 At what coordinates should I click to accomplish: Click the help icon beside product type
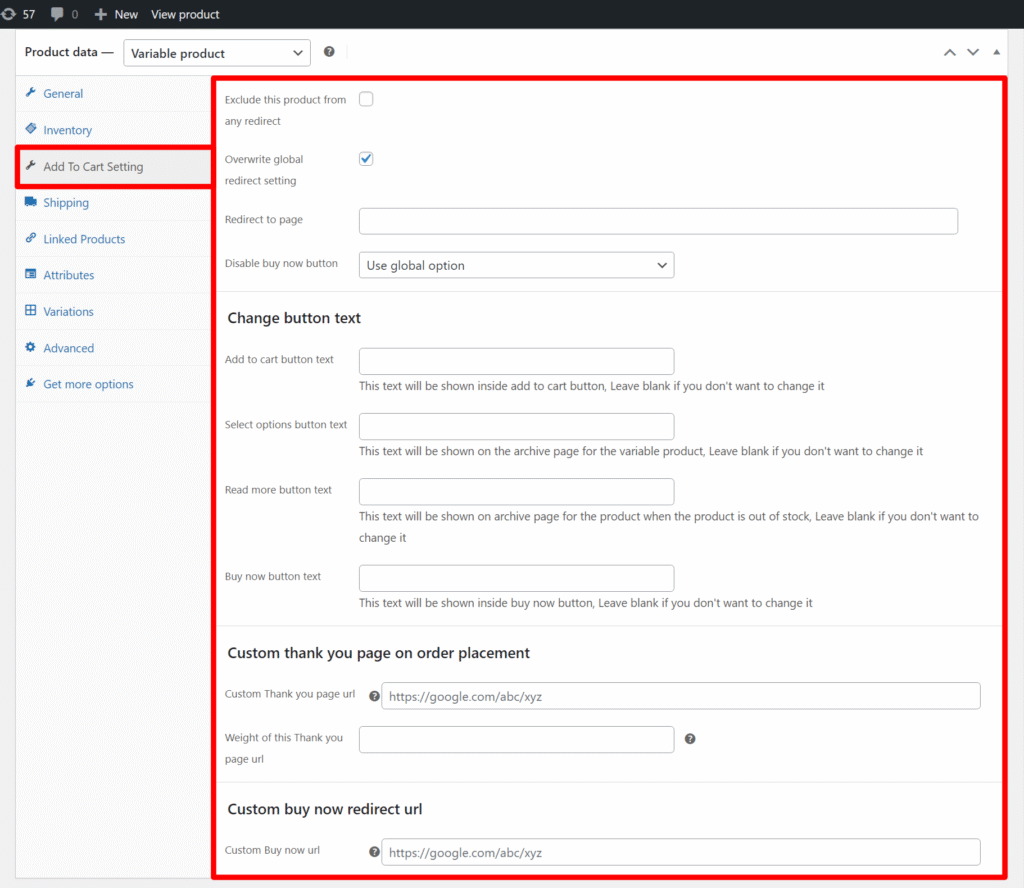click(x=329, y=52)
